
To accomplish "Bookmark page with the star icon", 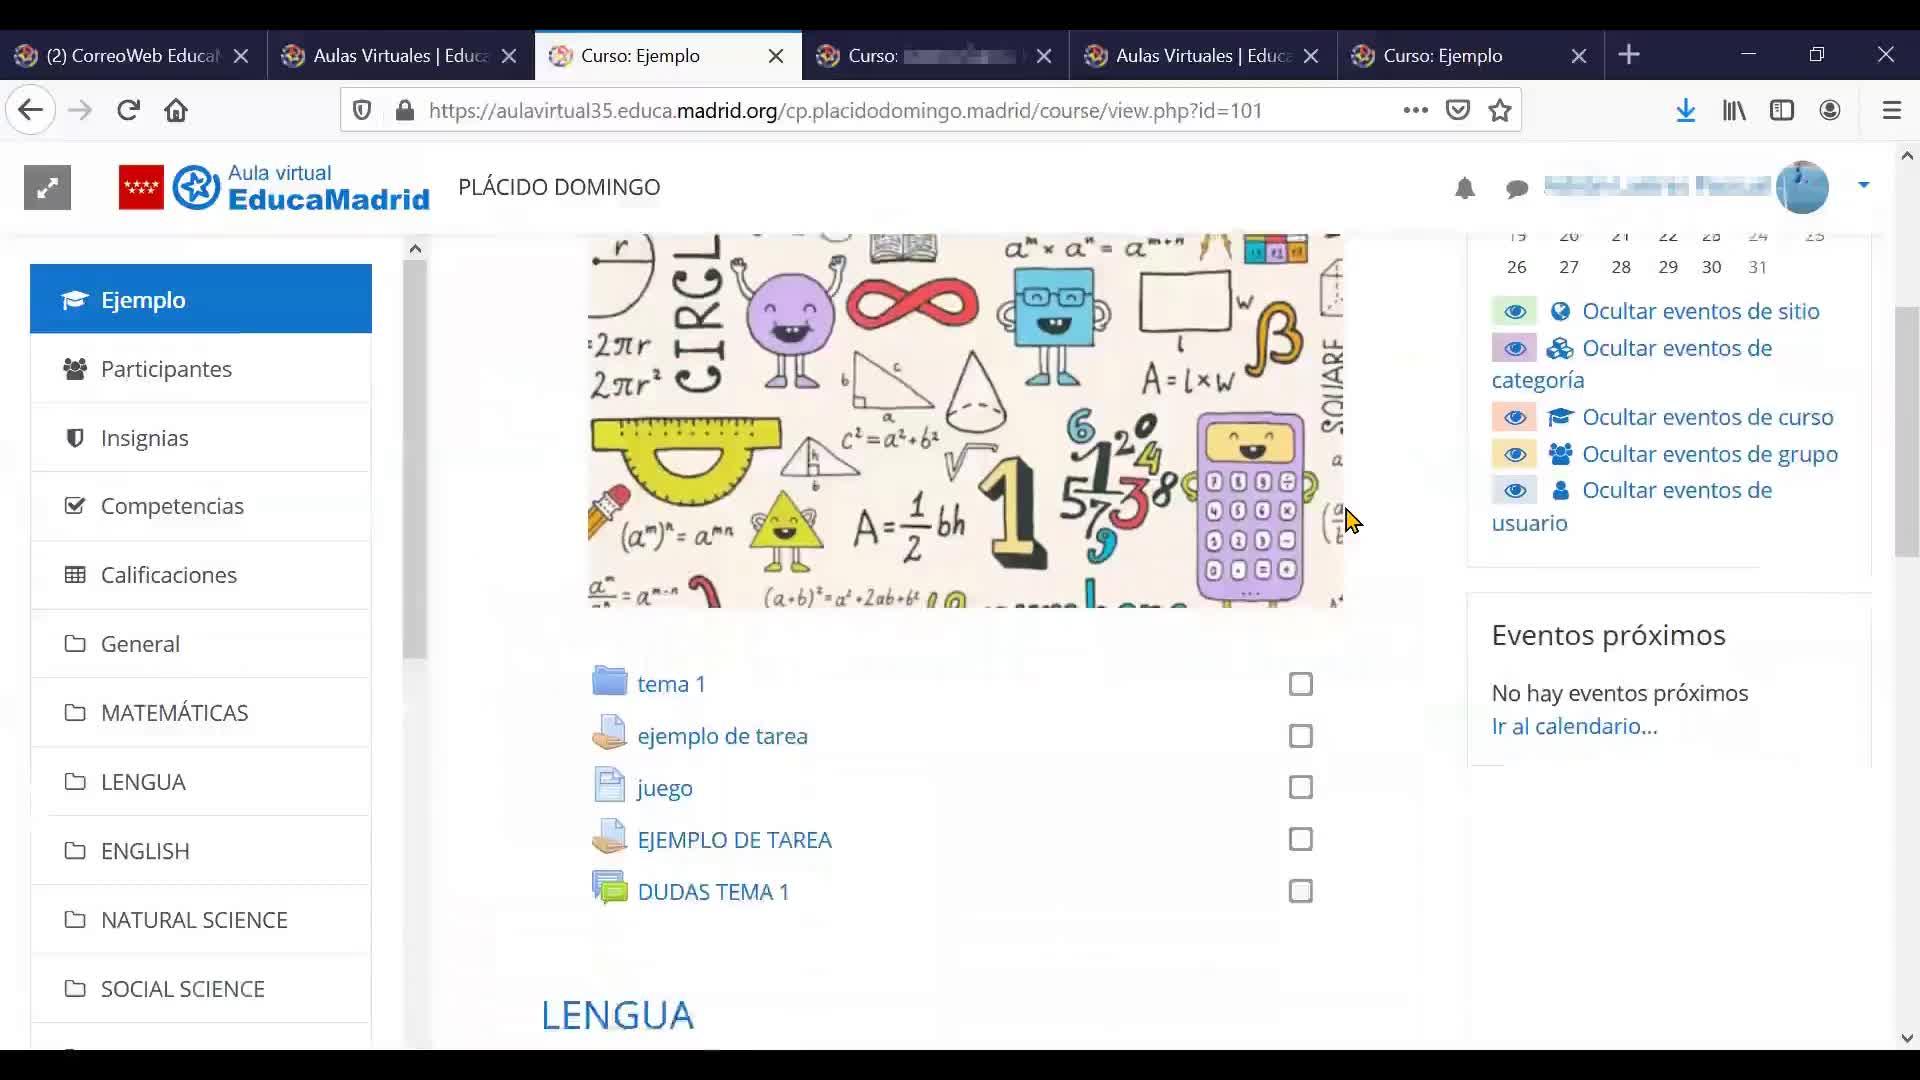I will pos(1500,110).
